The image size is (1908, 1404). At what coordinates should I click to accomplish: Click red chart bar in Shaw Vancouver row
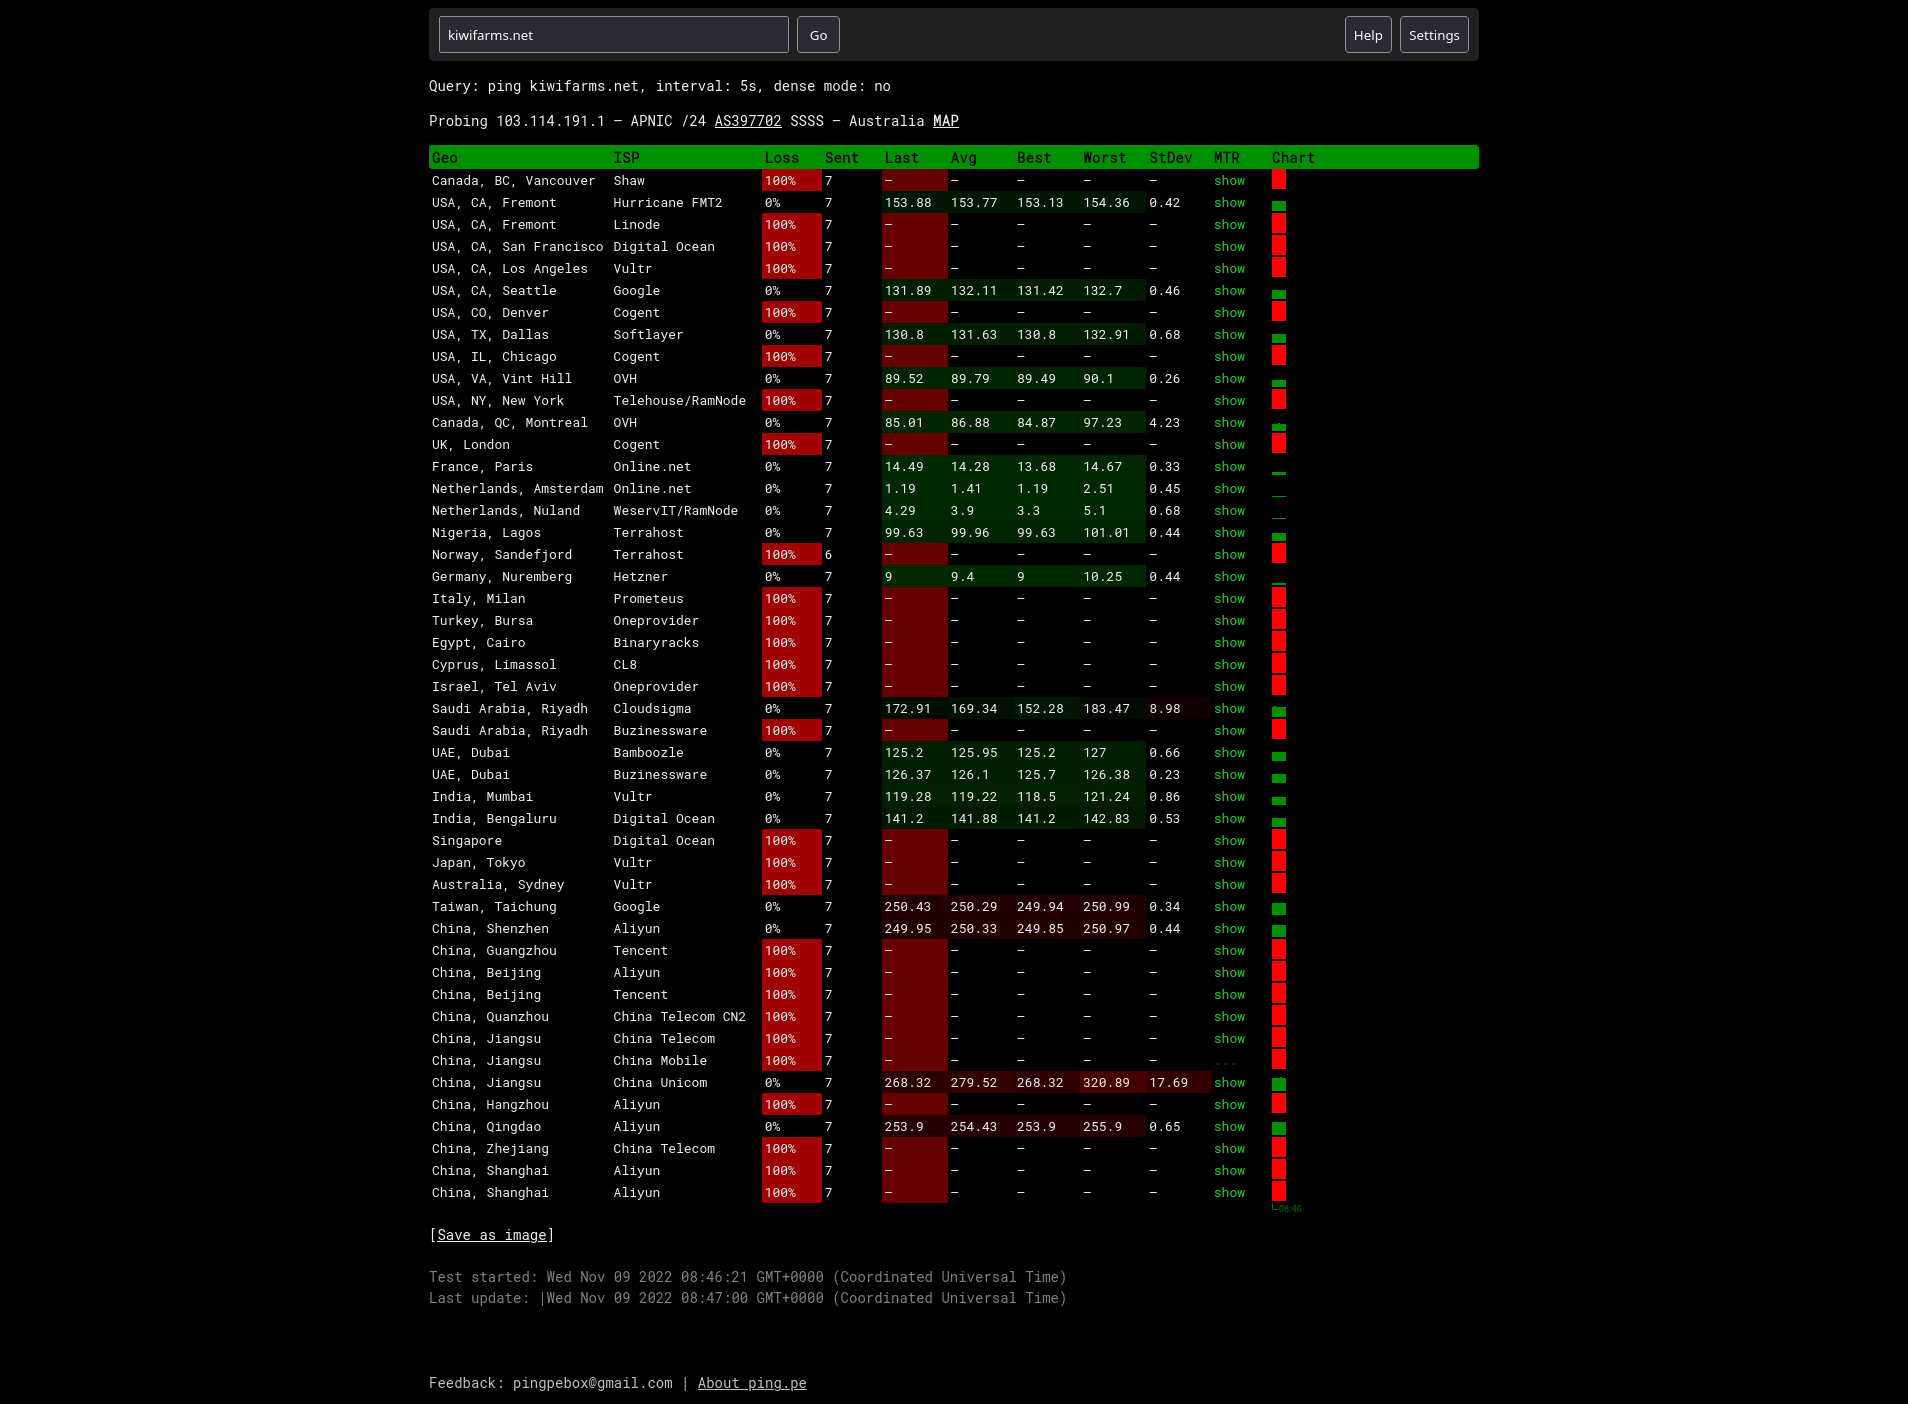tap(1278, 180)
